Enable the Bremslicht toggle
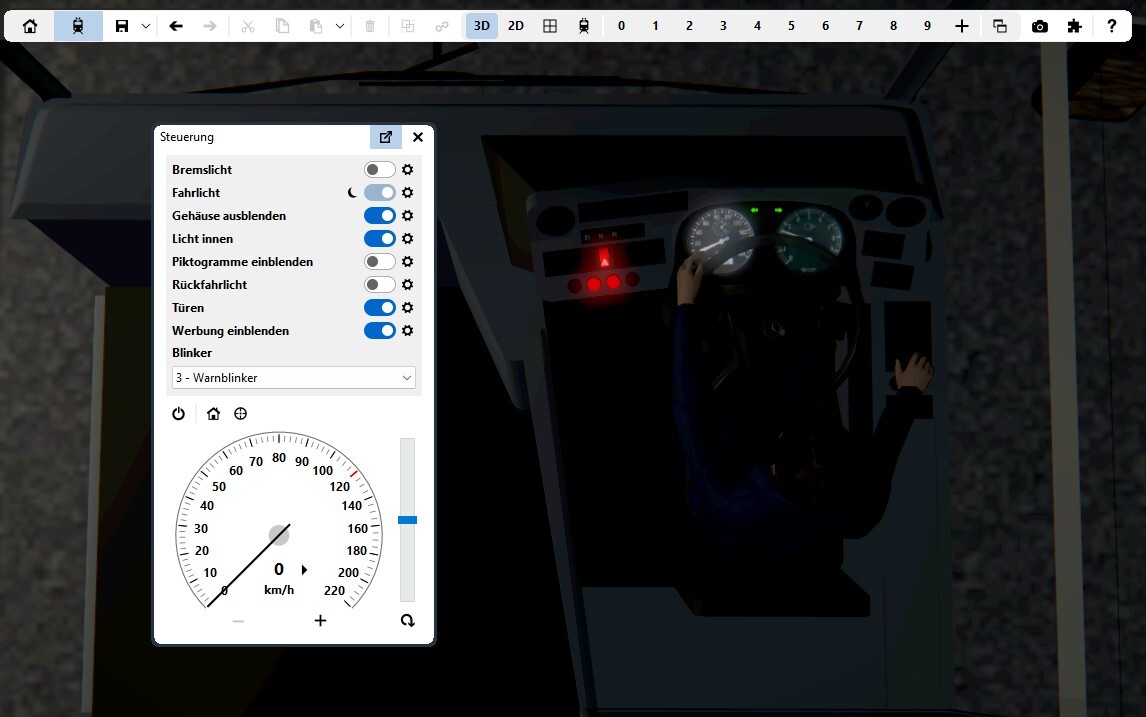 [379, 170]
